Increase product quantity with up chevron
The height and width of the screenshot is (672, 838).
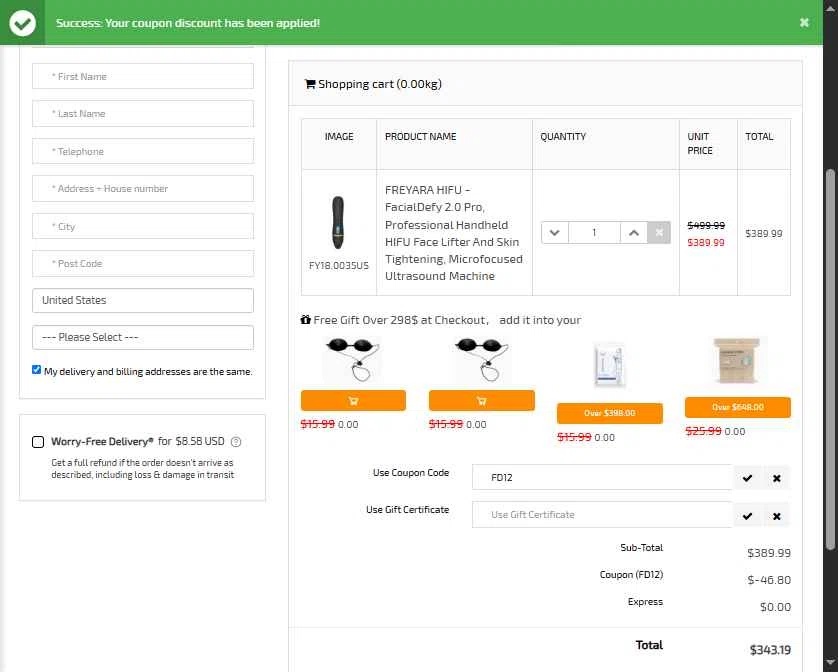634,233
